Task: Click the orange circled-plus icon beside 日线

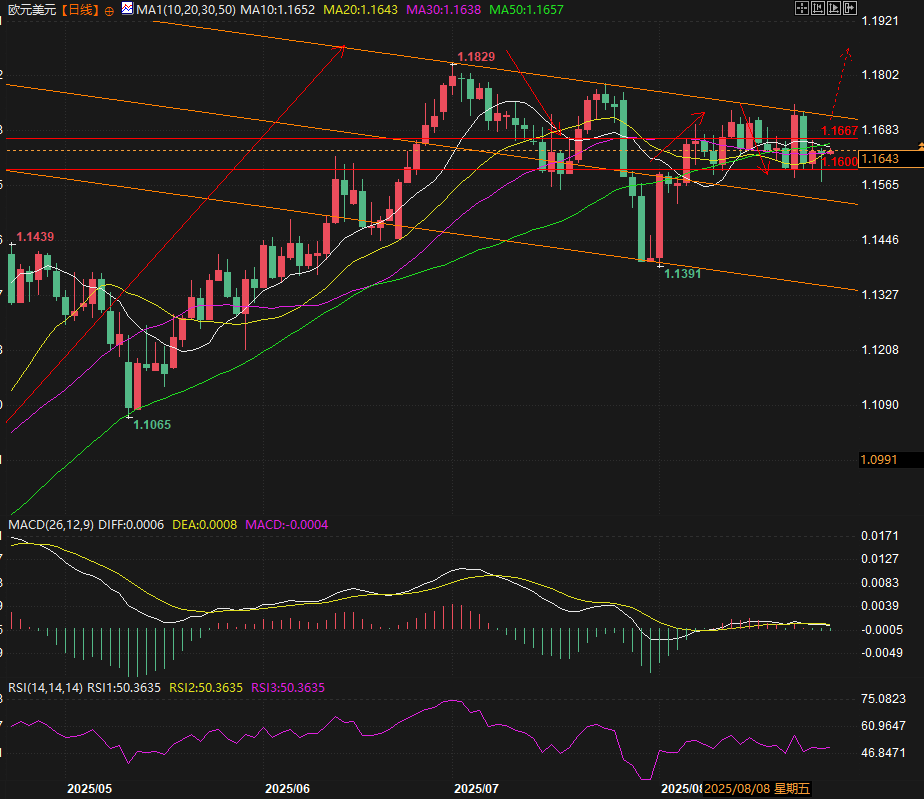Action: (109, 11)
